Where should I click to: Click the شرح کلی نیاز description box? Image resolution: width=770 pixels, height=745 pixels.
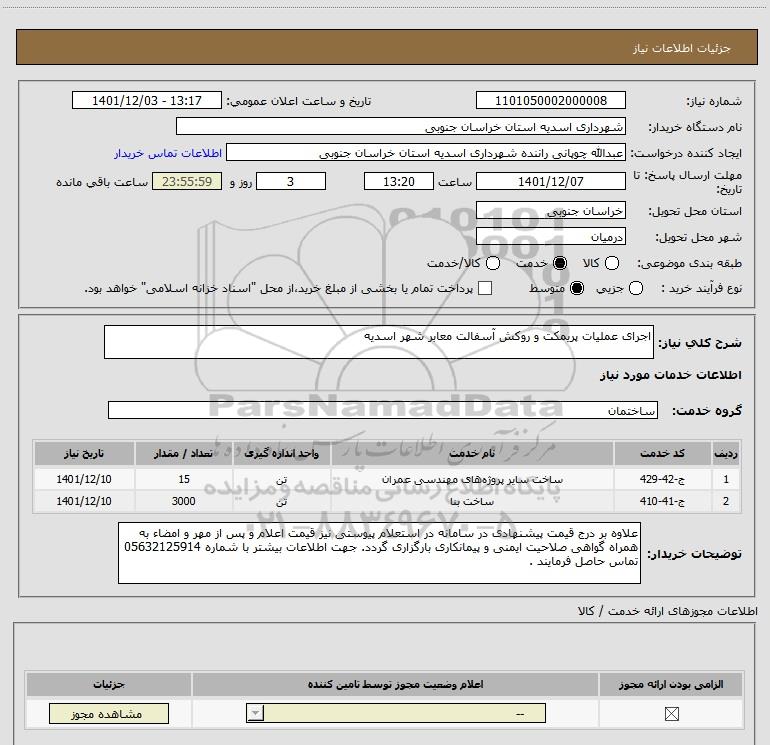379,342
